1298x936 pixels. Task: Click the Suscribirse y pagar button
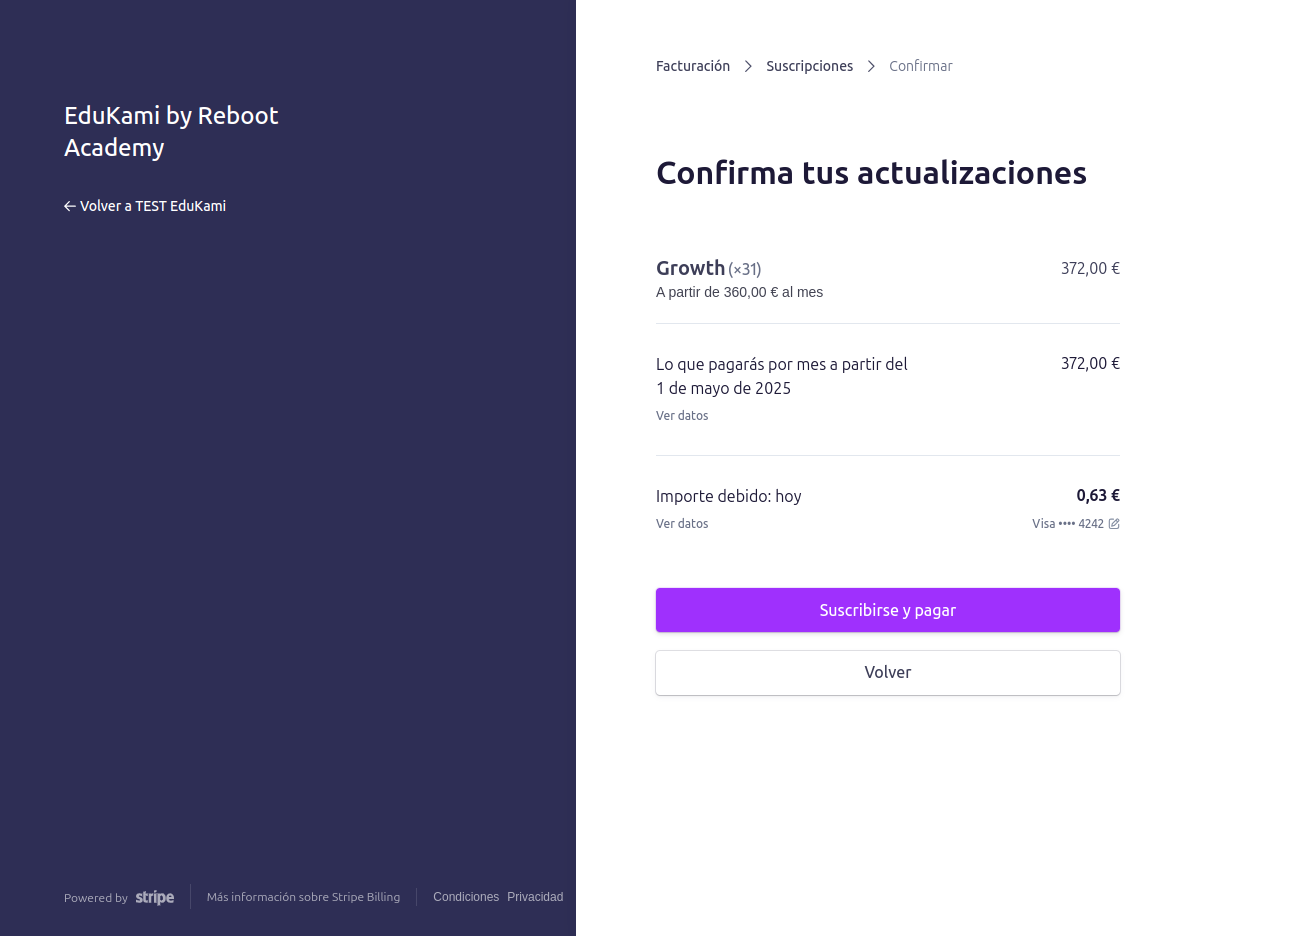[888, 610]
